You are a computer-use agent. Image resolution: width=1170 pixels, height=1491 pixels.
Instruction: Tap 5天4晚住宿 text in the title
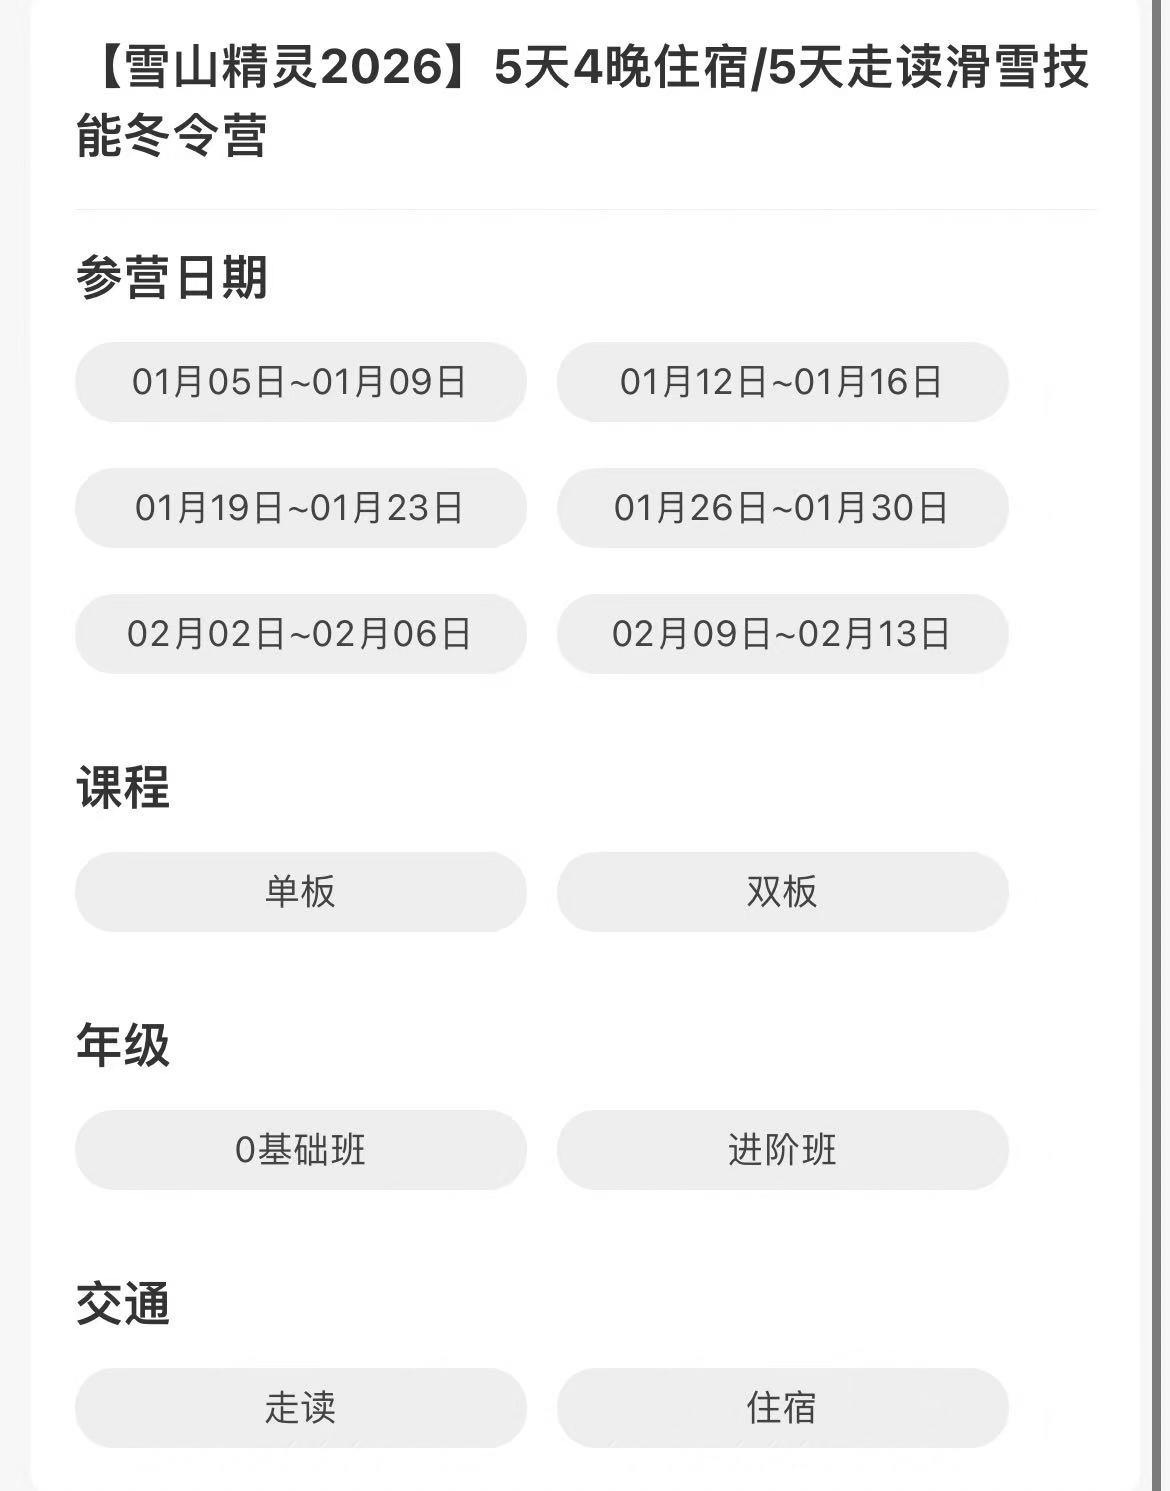click(x=620, y=68)
